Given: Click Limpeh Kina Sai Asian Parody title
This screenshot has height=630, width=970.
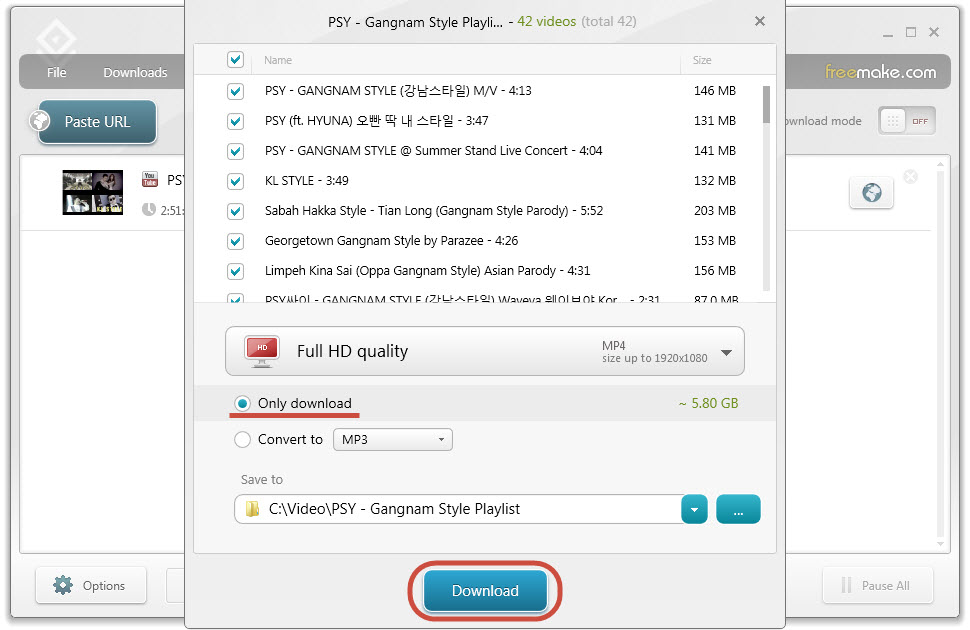Looking at the screenshot, I should tap(427, 270).
